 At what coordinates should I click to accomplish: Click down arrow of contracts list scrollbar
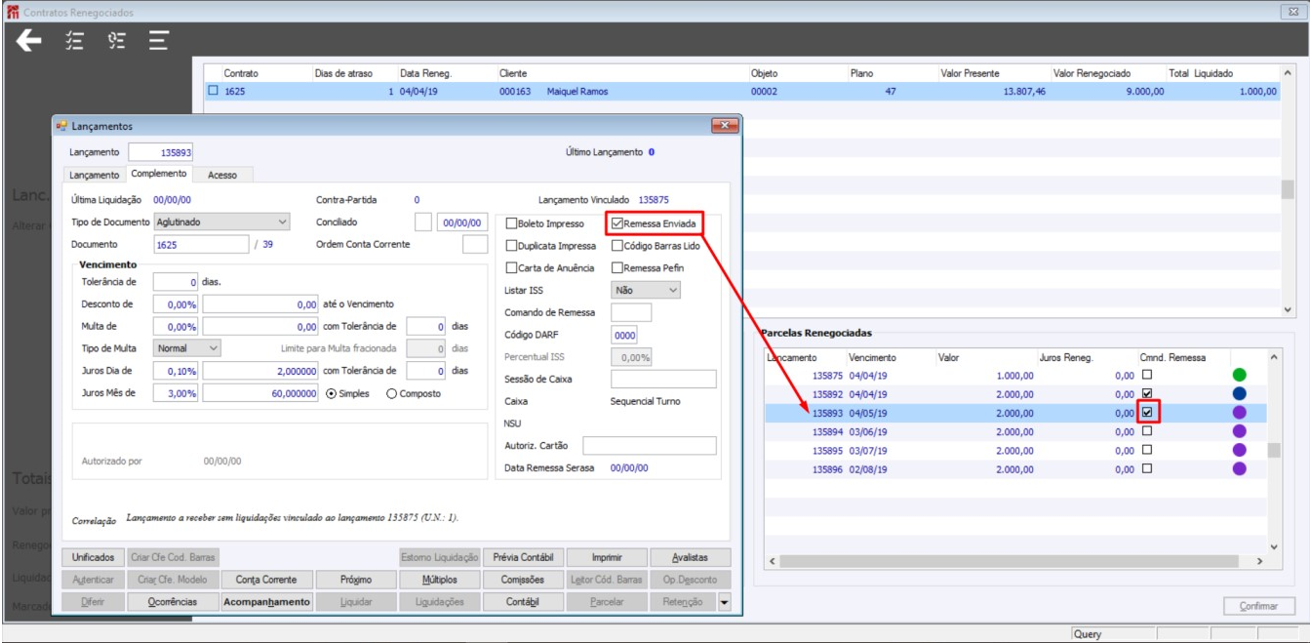1287,311
